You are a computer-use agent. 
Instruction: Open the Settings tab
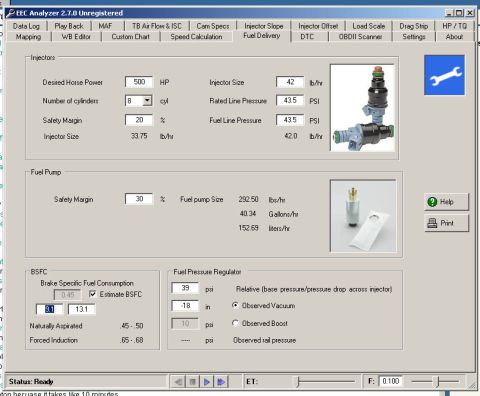point(414,37)
